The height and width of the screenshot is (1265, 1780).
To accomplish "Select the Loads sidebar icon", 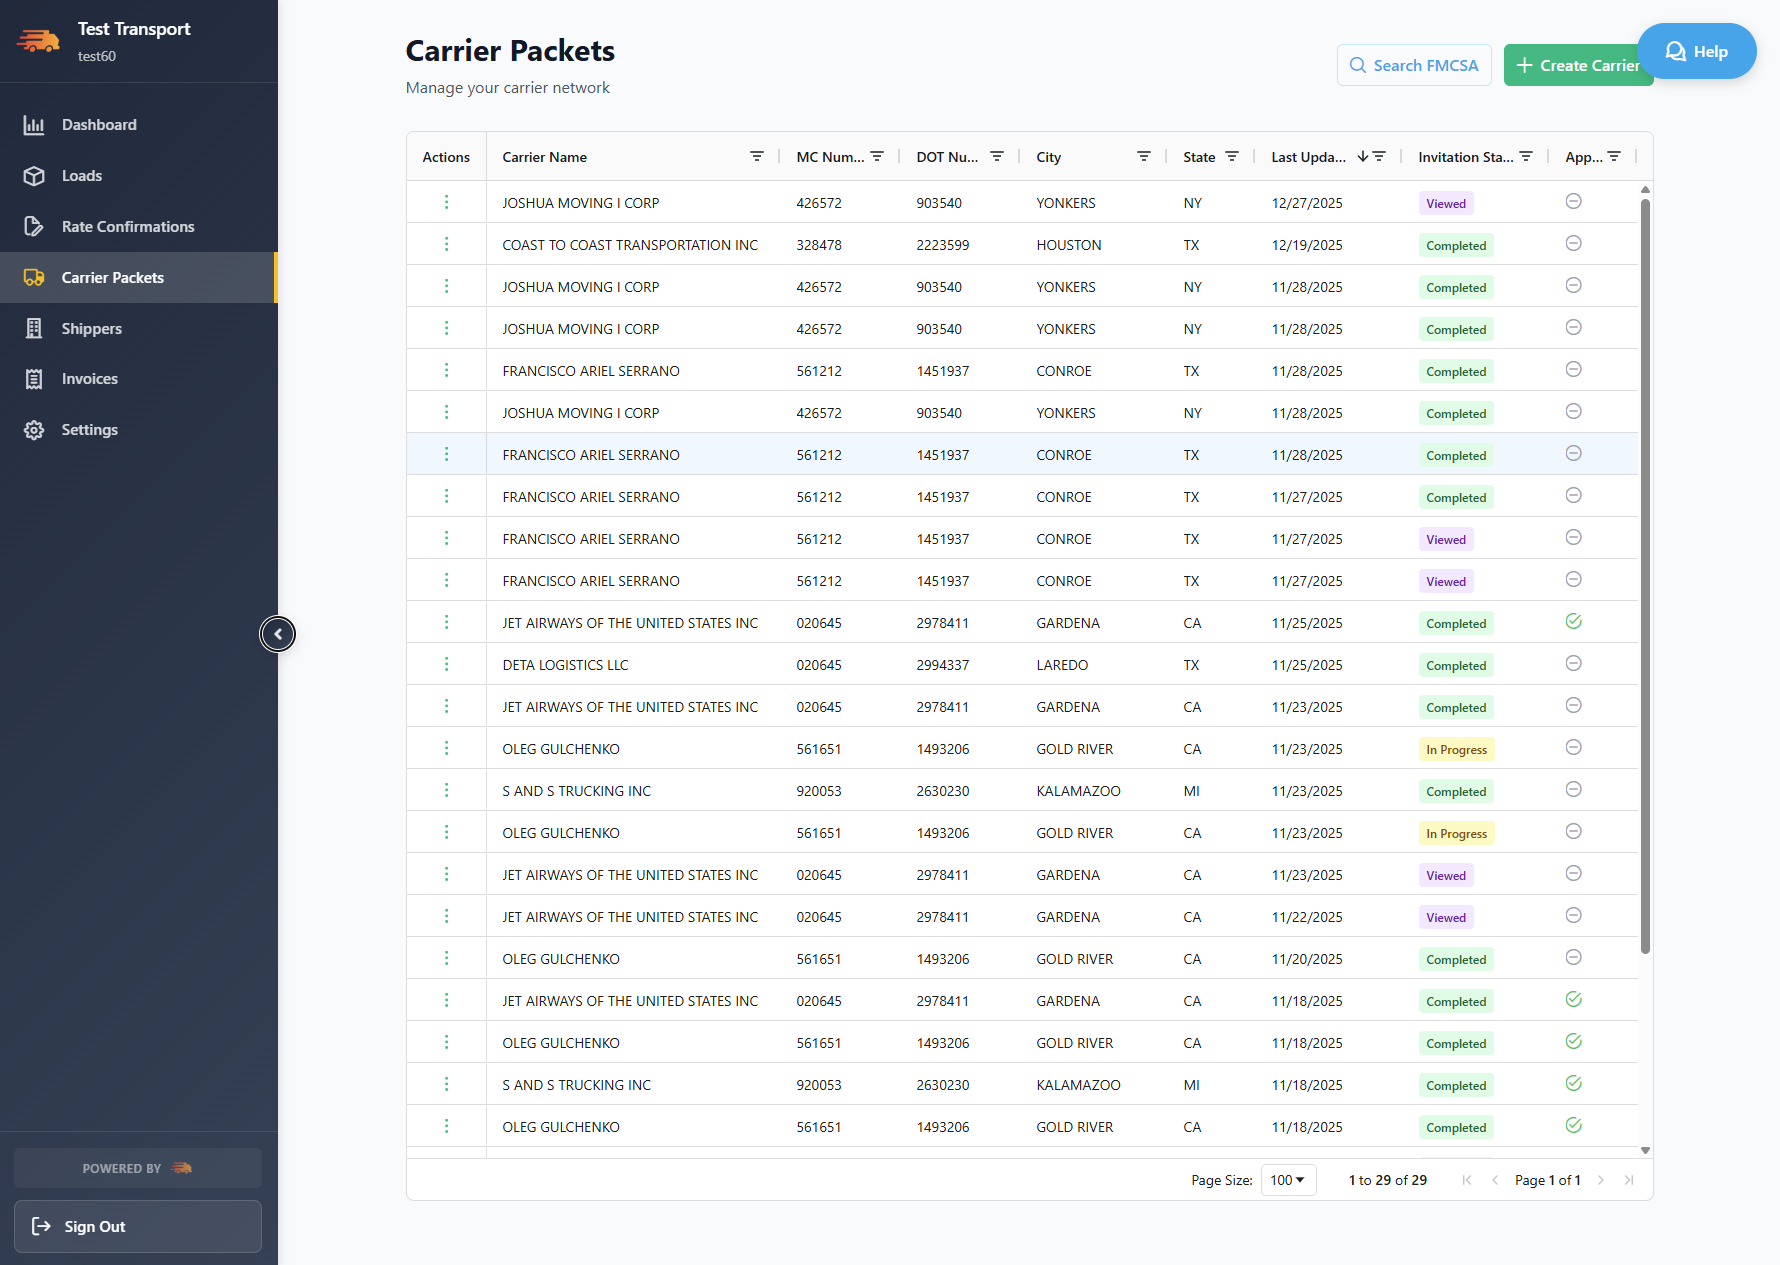I will tap(34, 175).
